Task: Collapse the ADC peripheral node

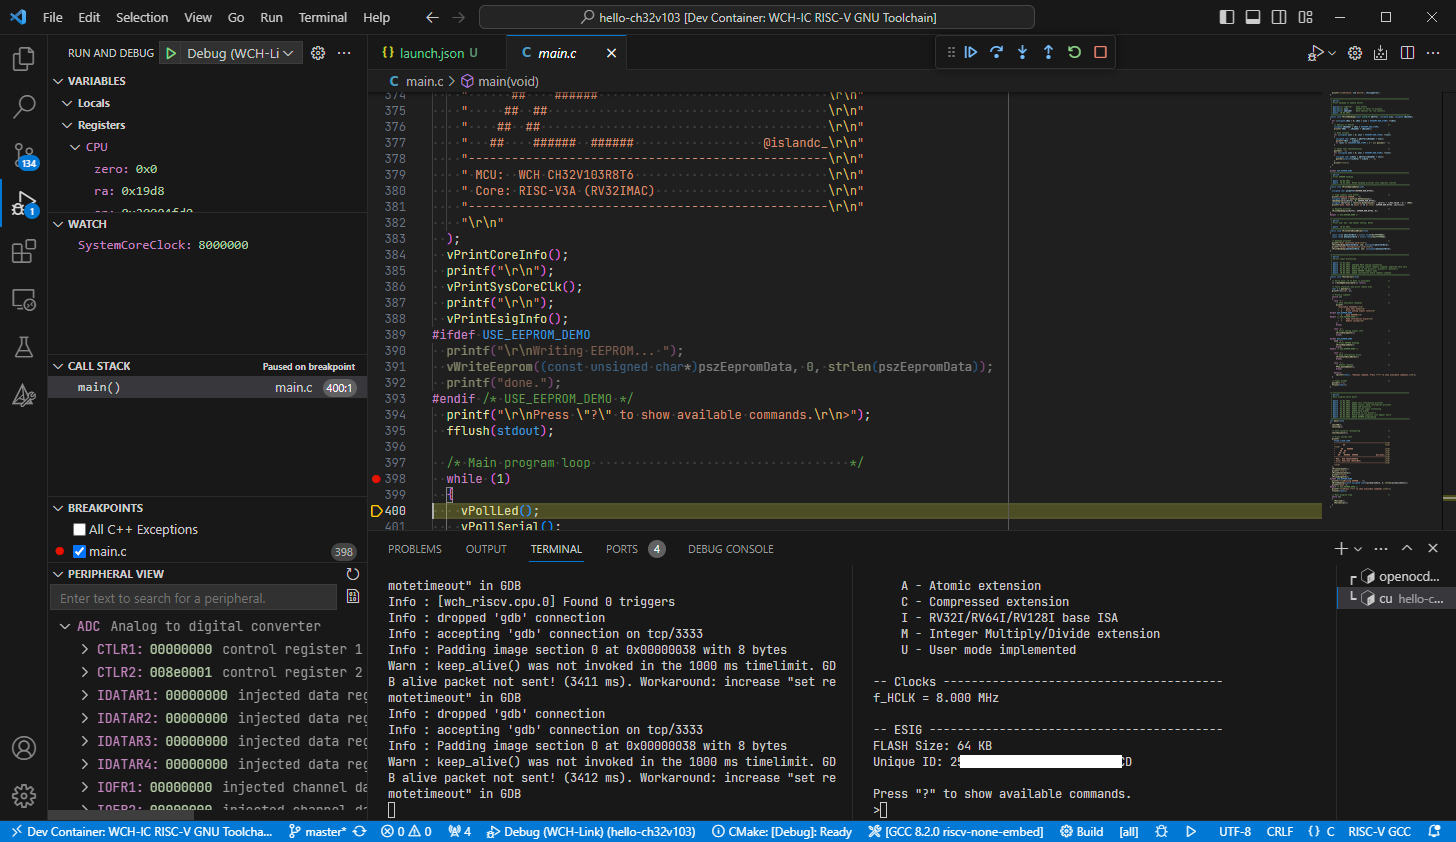Action: point(65,626)
